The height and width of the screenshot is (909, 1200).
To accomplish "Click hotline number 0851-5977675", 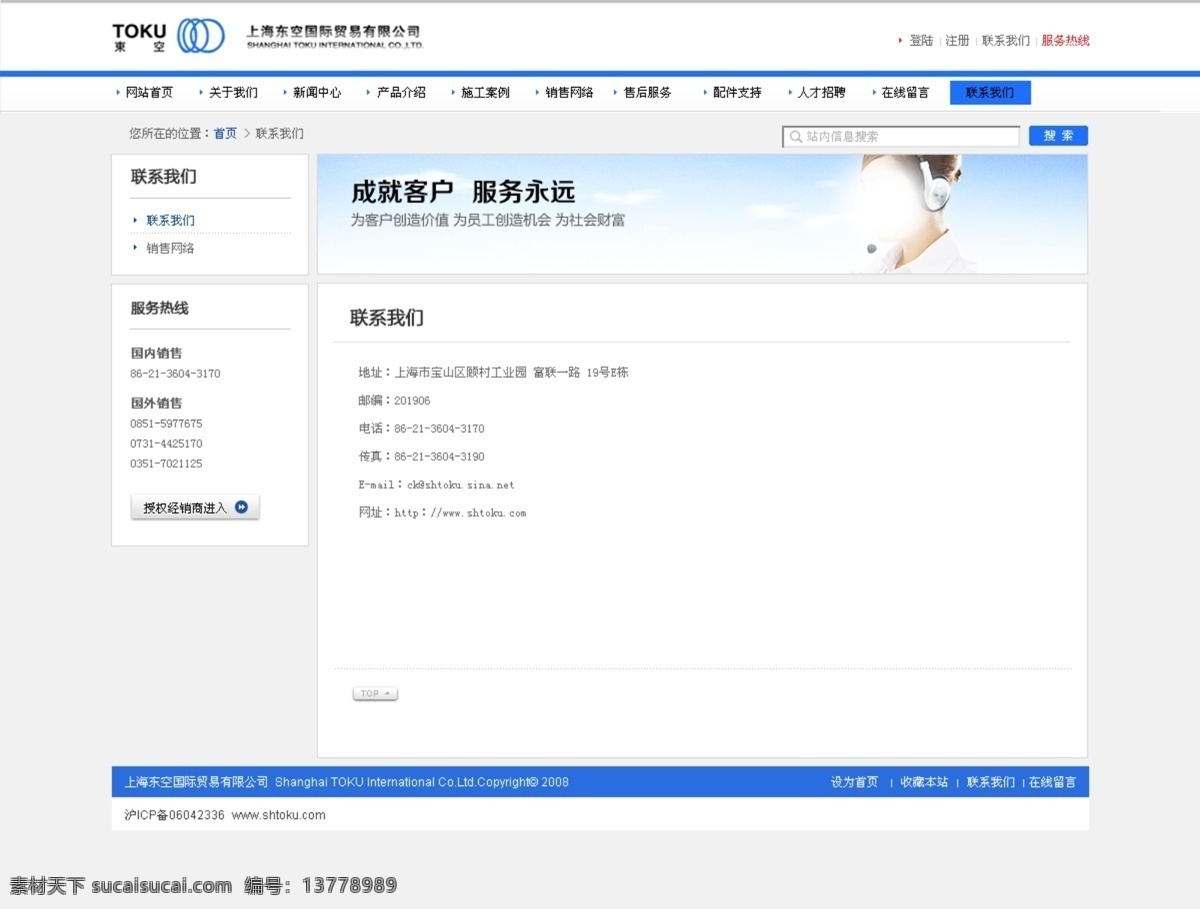I will [x=166, y=424].
